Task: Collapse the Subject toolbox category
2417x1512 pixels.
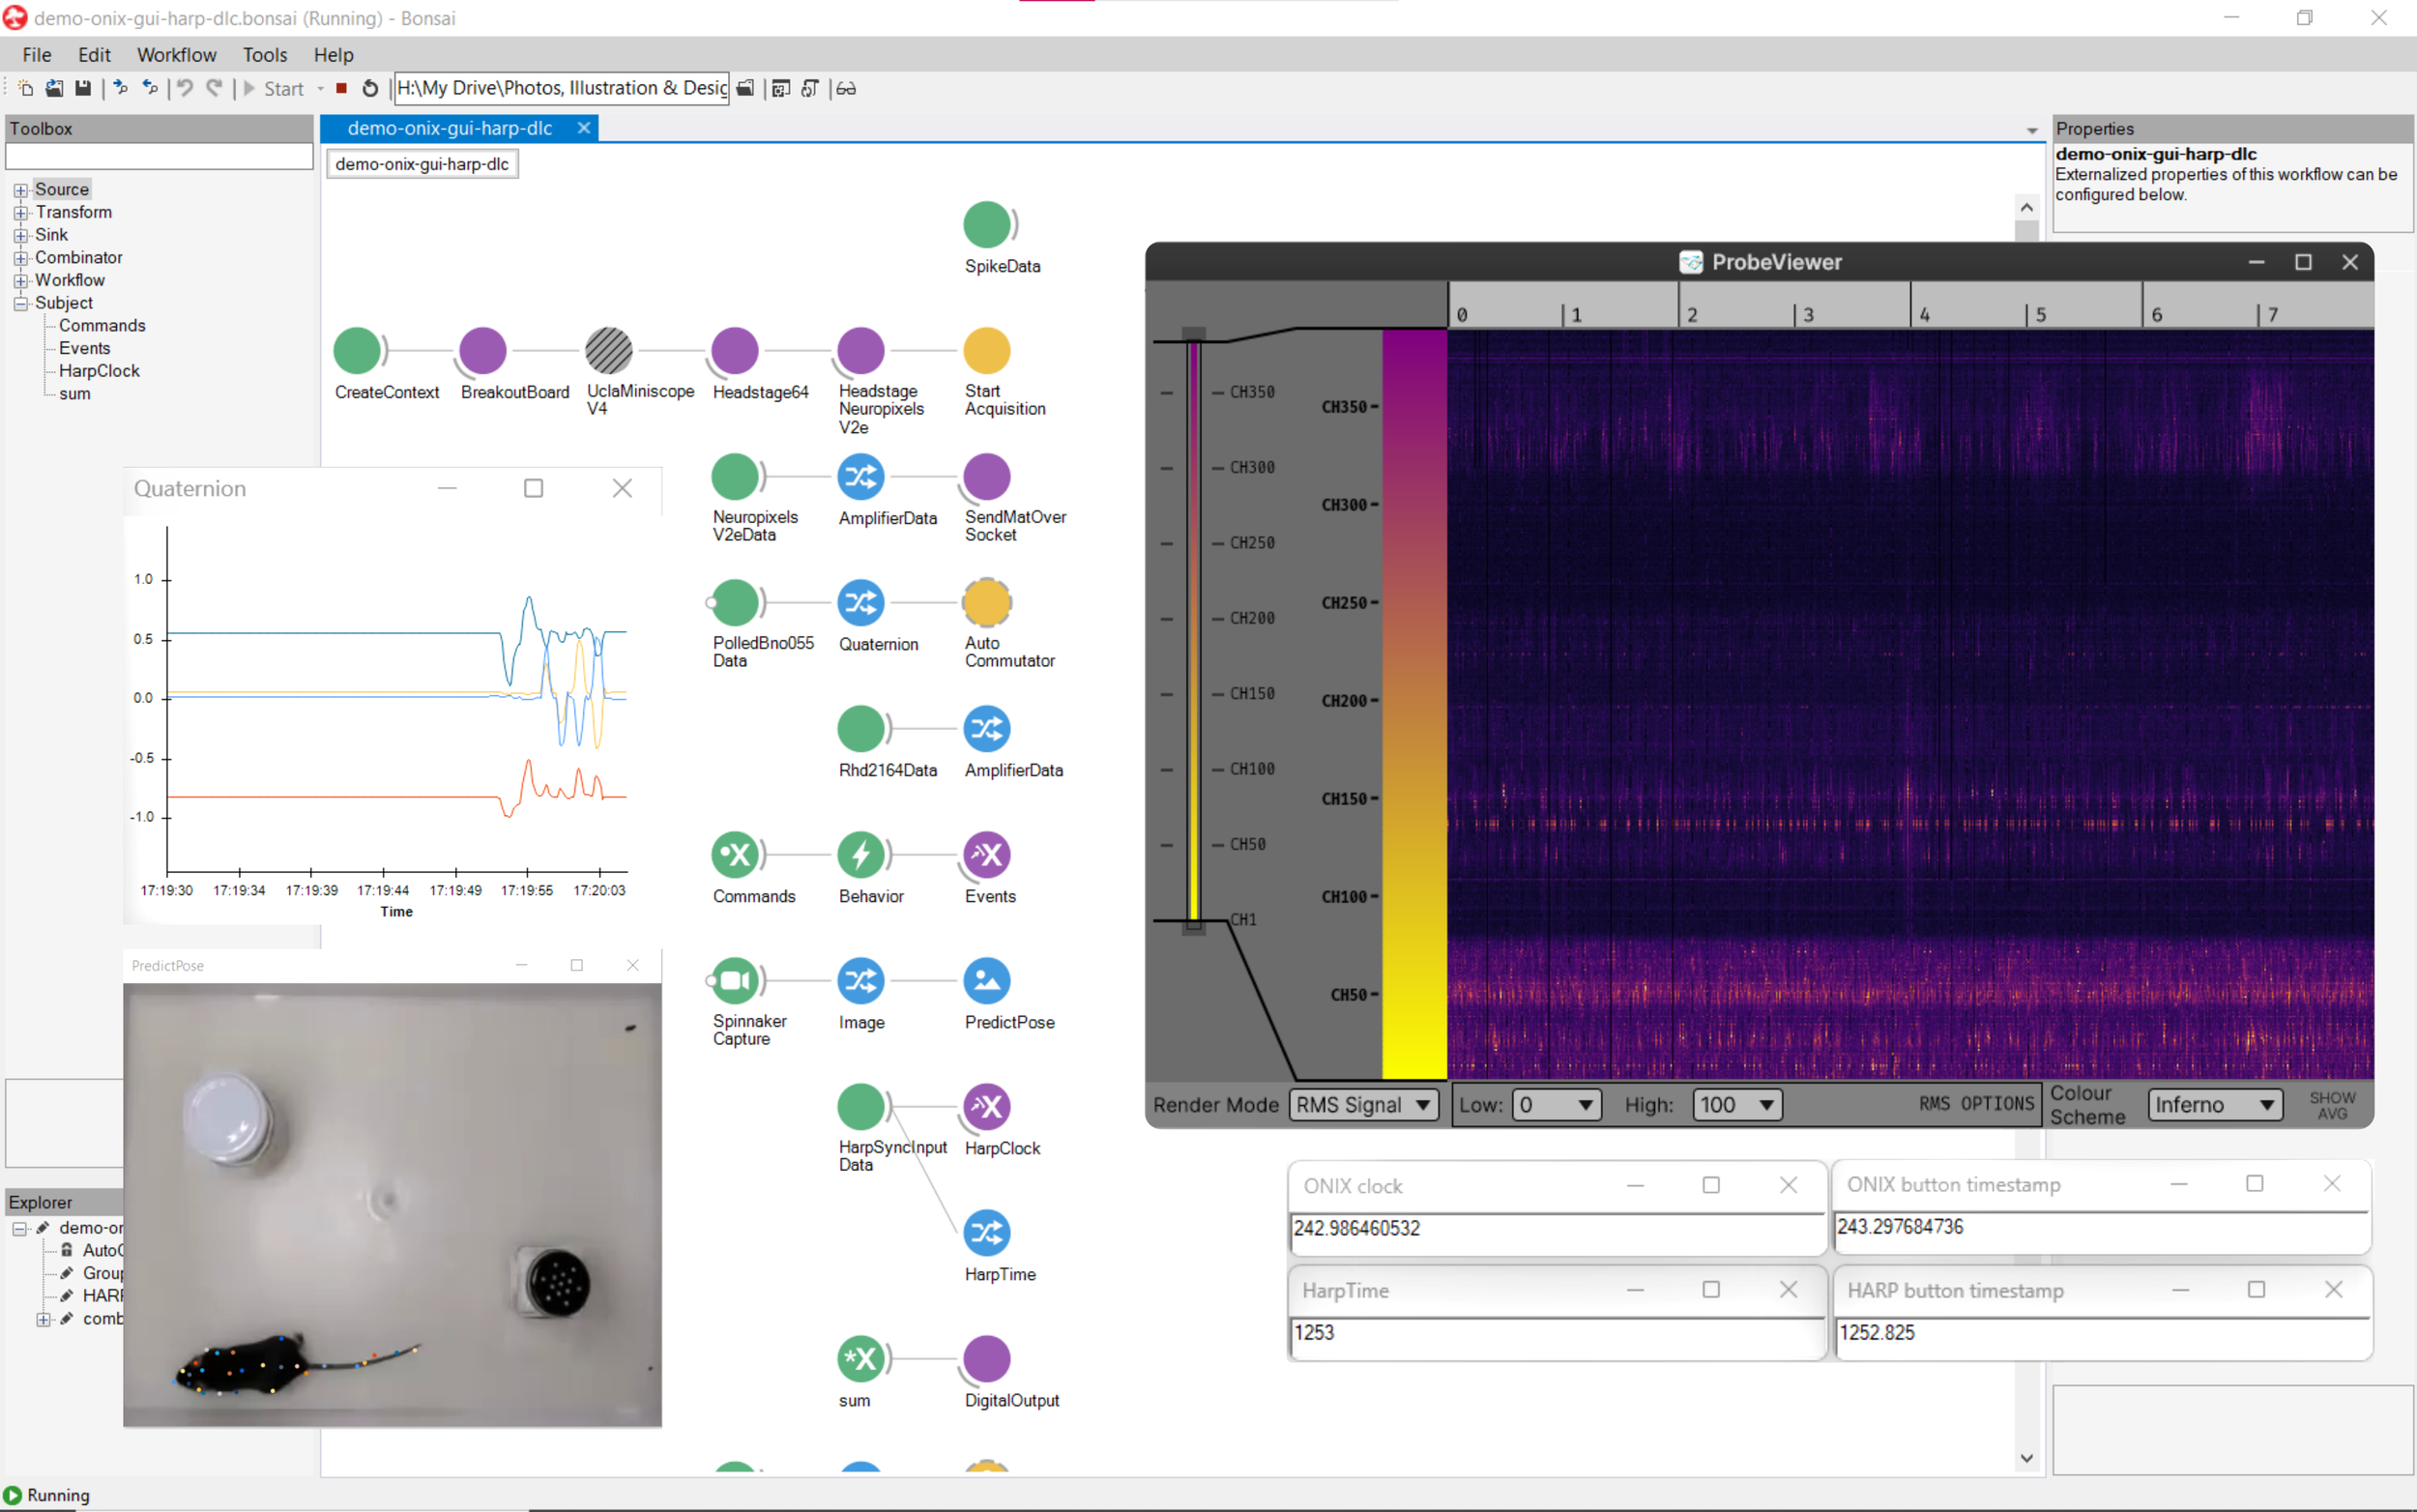Action: click(x=20, y=303)
